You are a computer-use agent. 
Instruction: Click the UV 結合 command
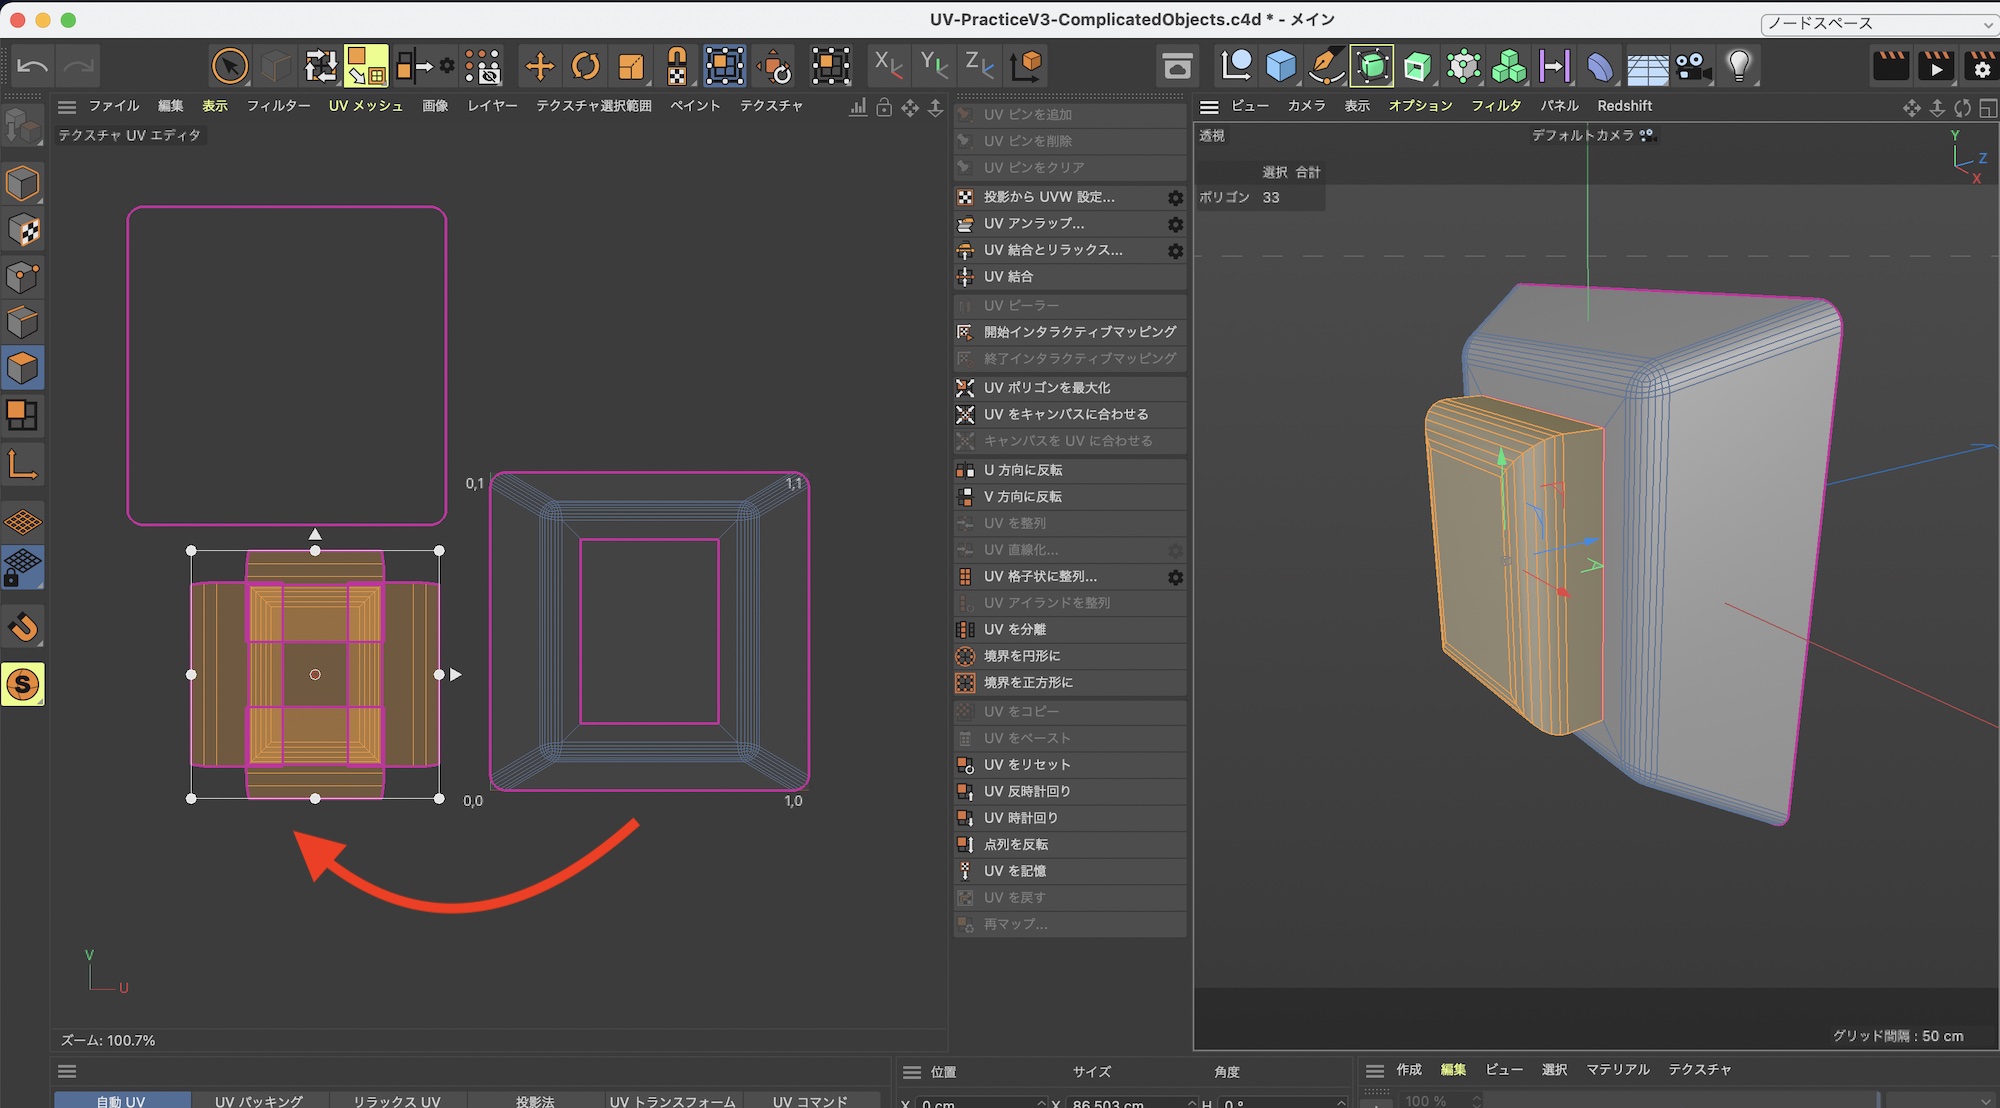1009,277
